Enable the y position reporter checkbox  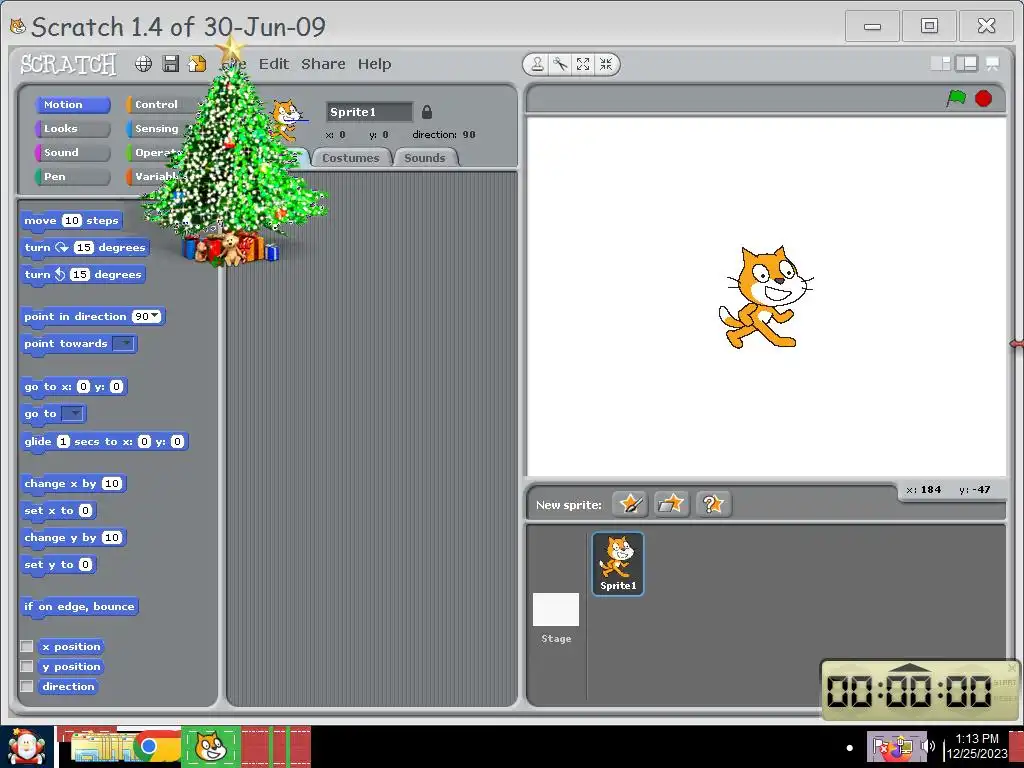click(27, 666)
